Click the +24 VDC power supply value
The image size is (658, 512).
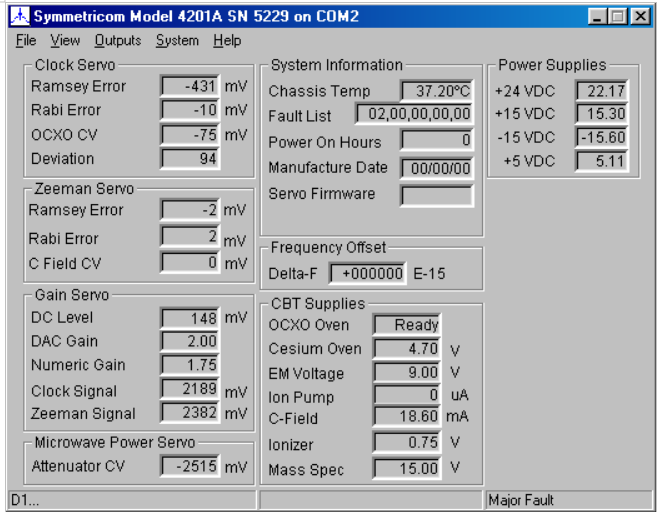(602, 91)
